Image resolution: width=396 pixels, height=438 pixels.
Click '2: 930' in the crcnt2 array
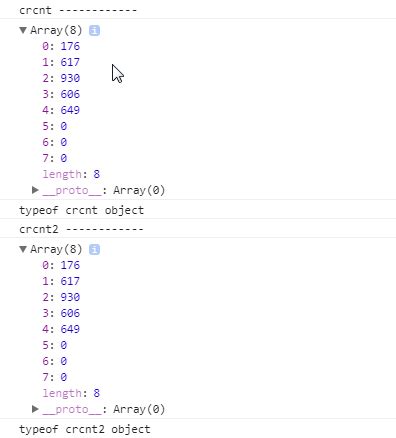[x=61, y=297]
